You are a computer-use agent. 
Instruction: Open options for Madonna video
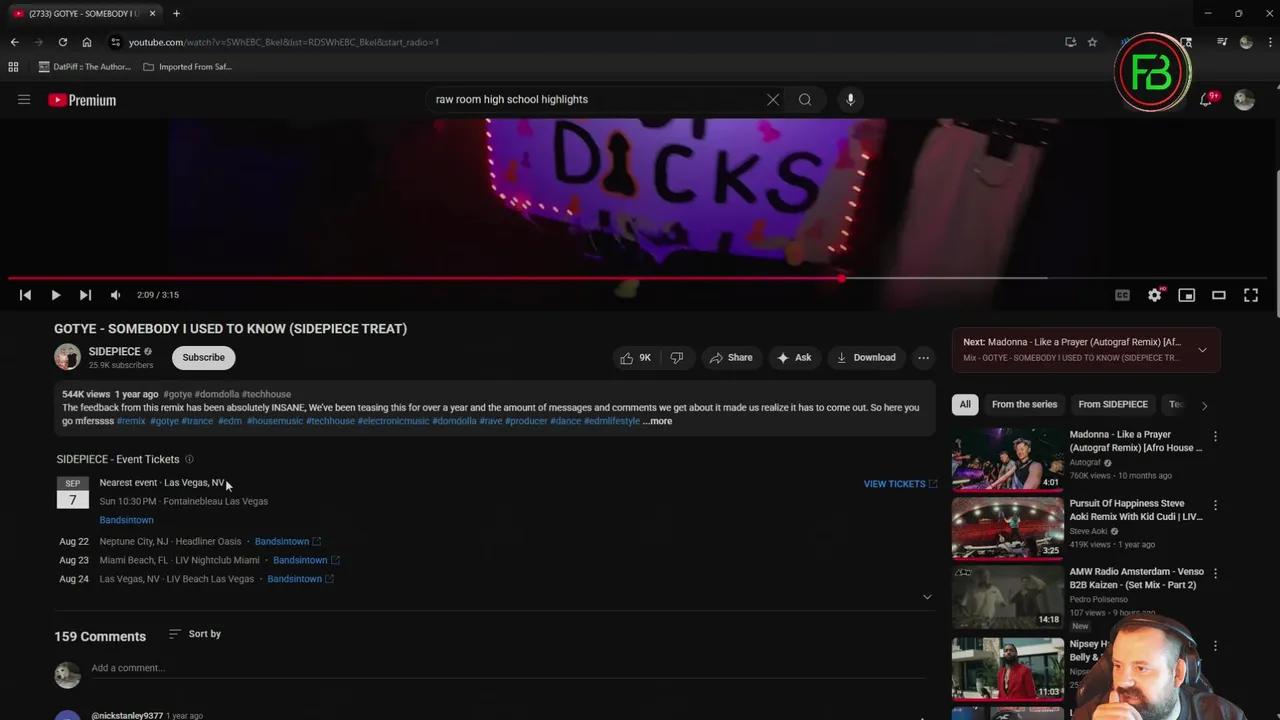[x=1215, y=437]
